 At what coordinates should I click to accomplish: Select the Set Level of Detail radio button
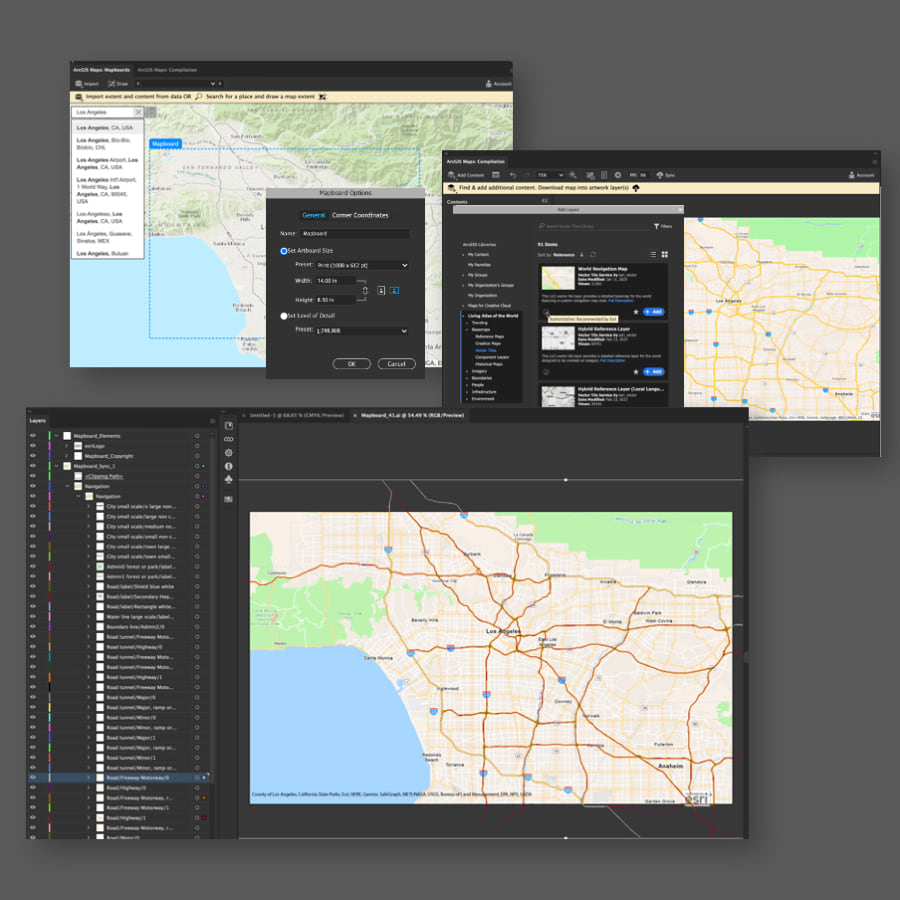tap(284, 316)
